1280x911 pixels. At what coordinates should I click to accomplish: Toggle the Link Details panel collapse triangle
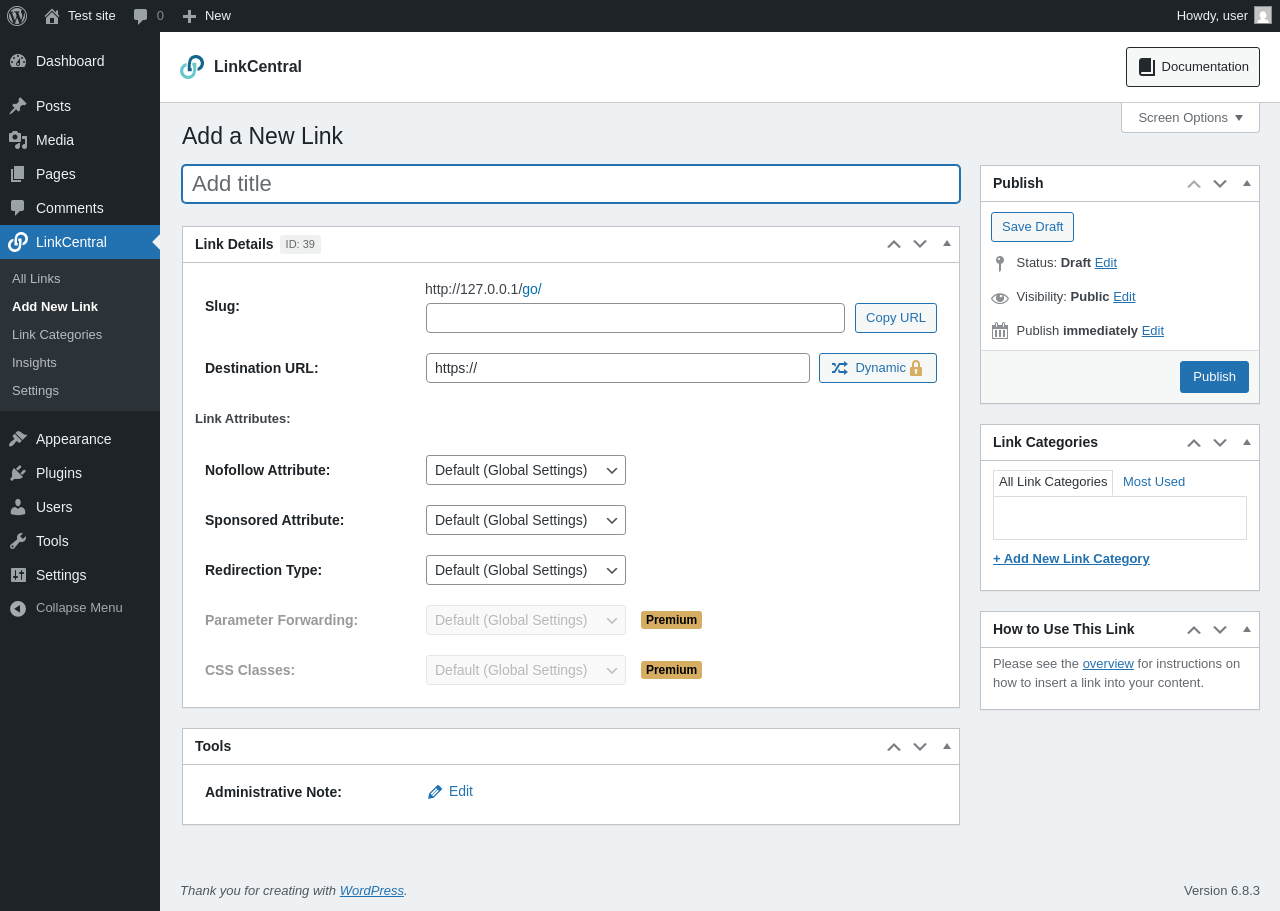(947, 243)
